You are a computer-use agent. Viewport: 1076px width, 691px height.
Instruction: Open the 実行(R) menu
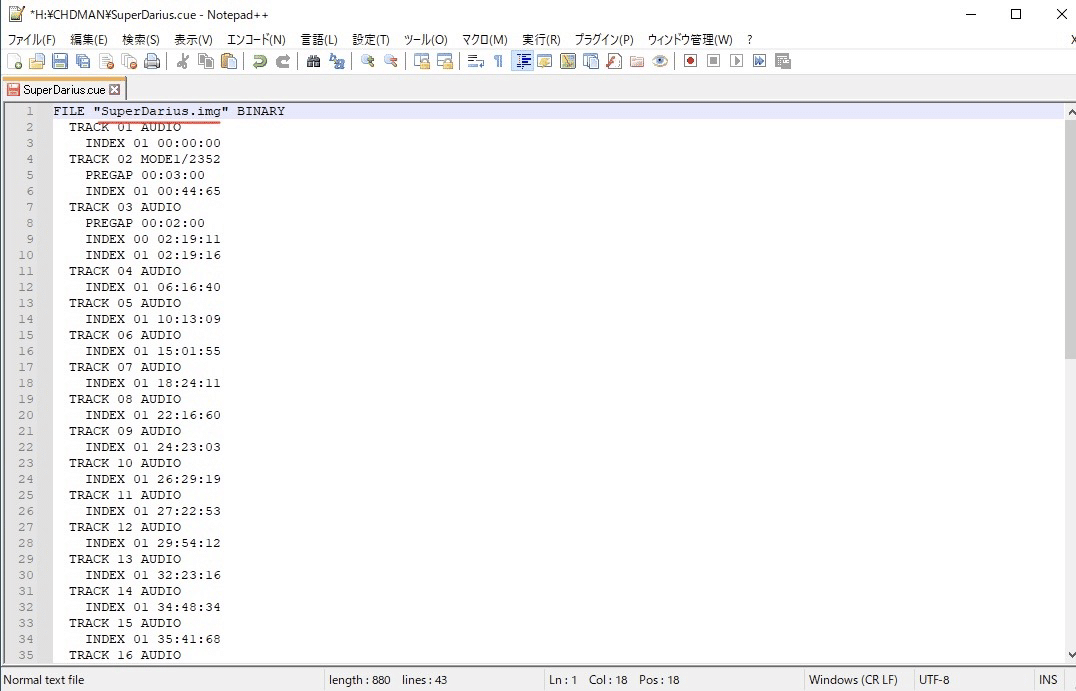[541, 40]
